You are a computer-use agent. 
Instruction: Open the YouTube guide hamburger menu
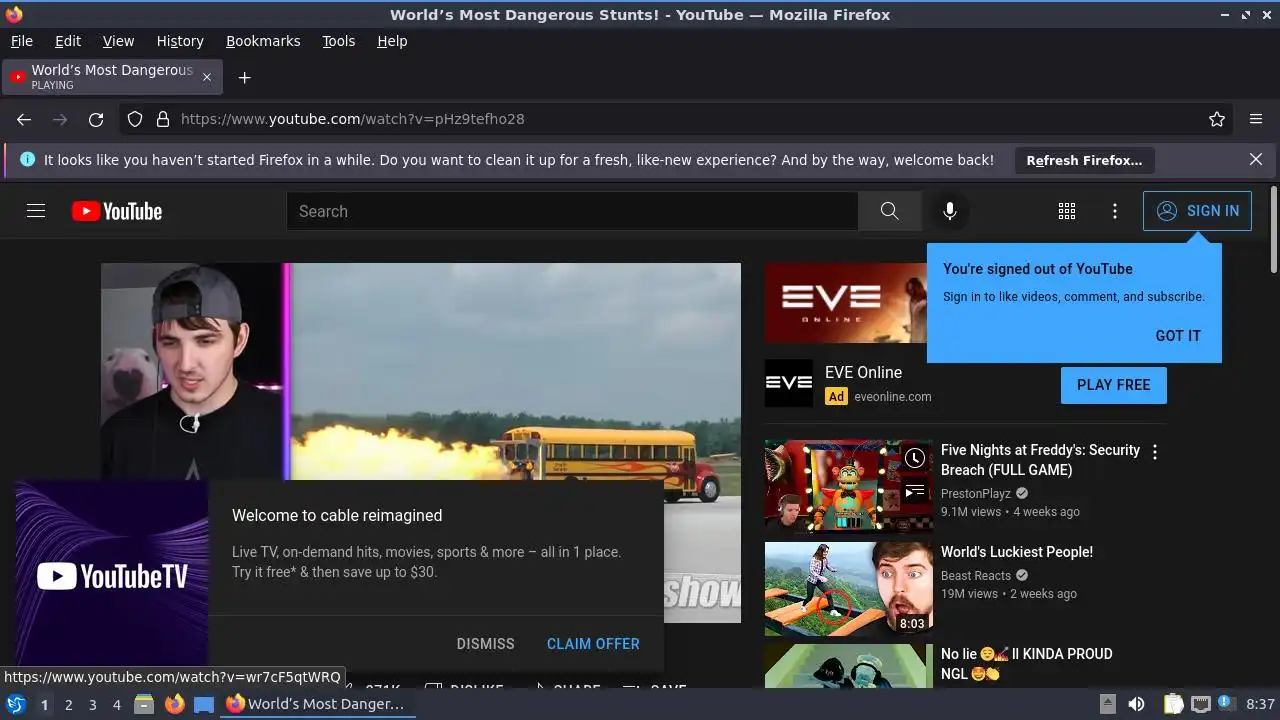[x=36, y=211]
